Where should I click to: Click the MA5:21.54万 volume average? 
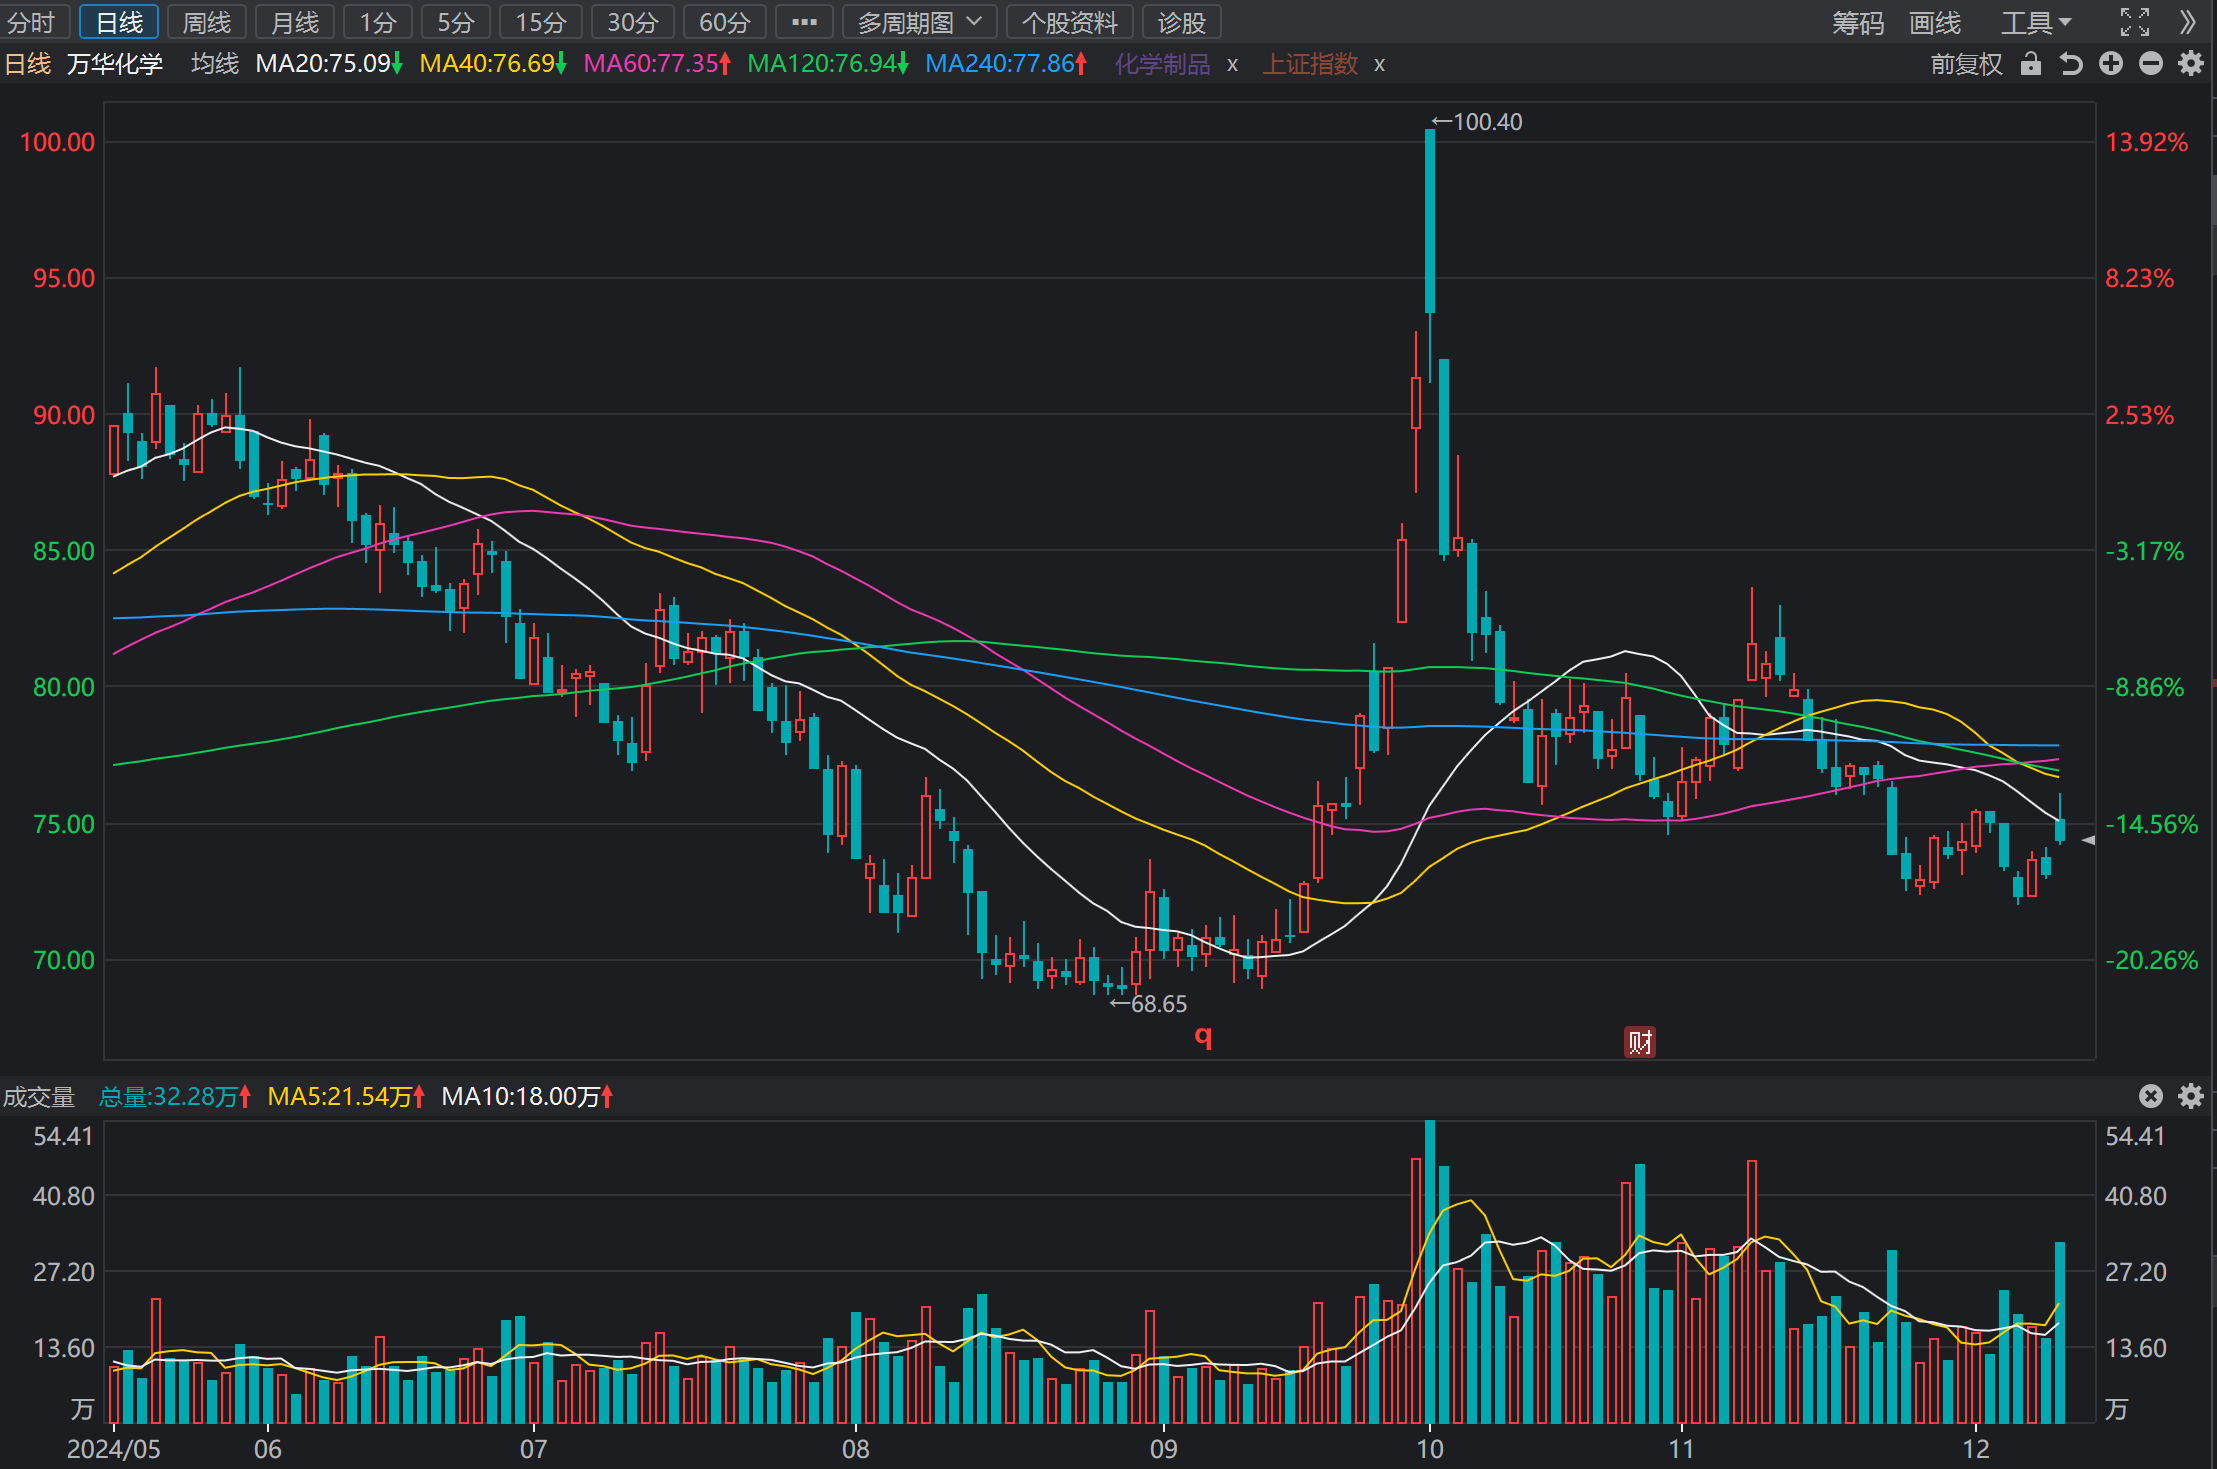(346, 1097)
